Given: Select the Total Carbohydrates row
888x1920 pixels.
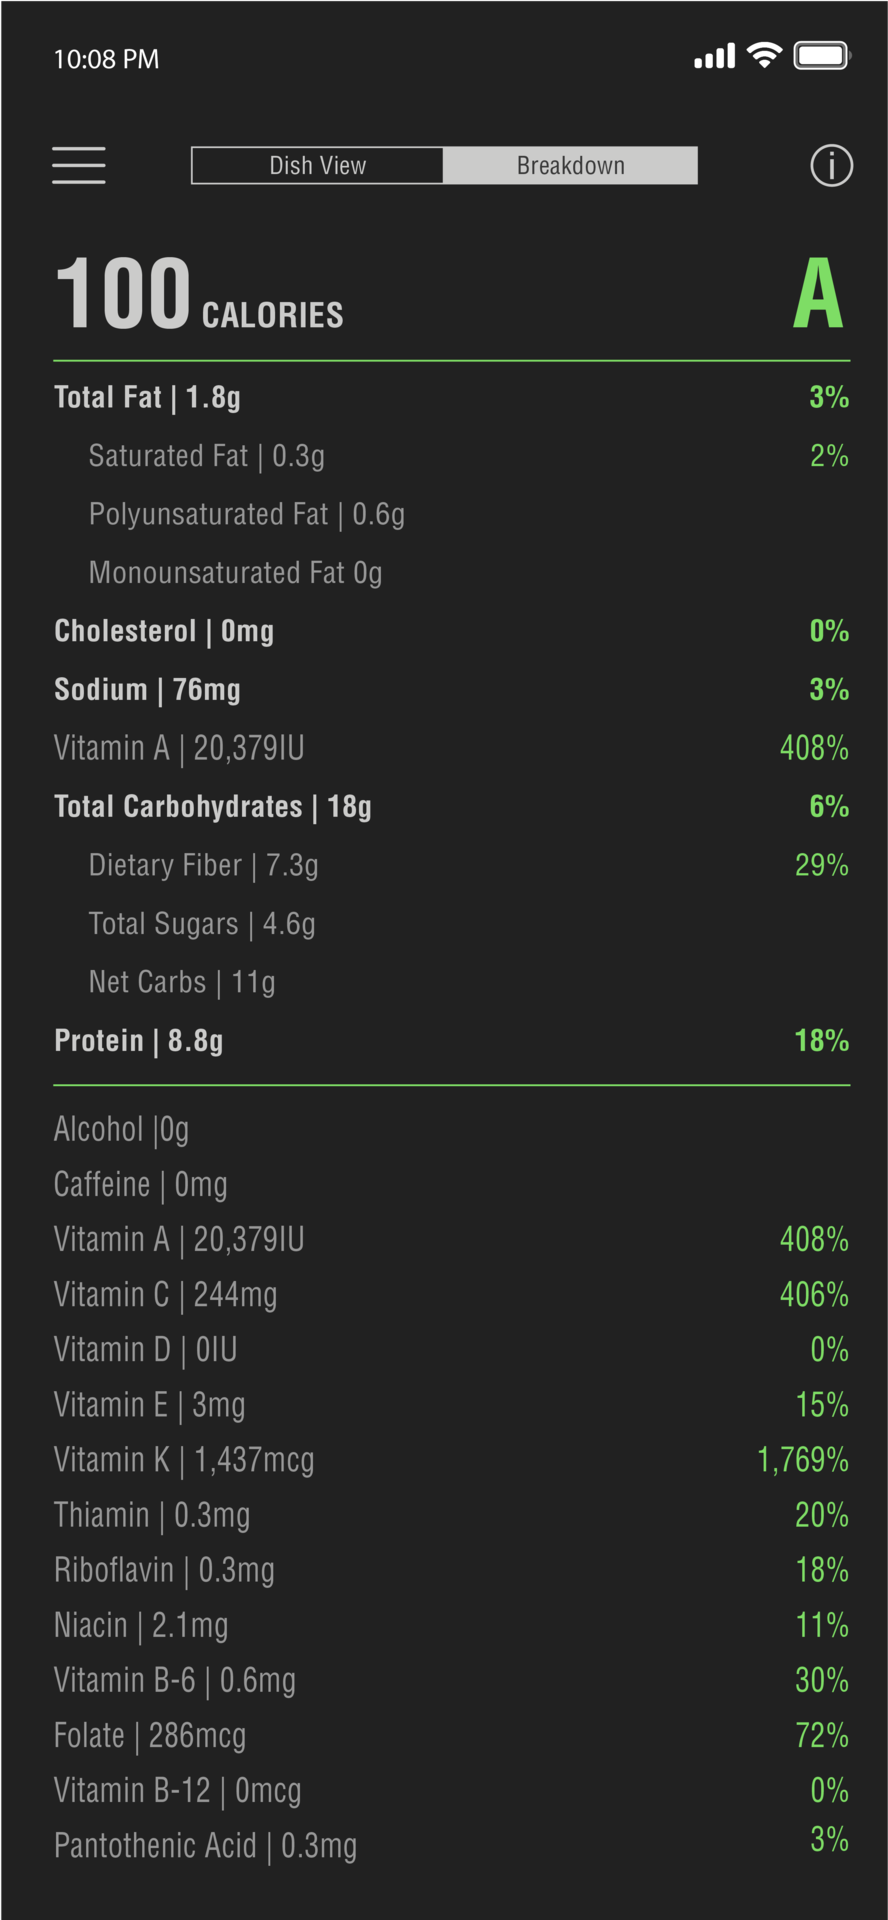Looking at the screenshot, I should click(451, 807).
